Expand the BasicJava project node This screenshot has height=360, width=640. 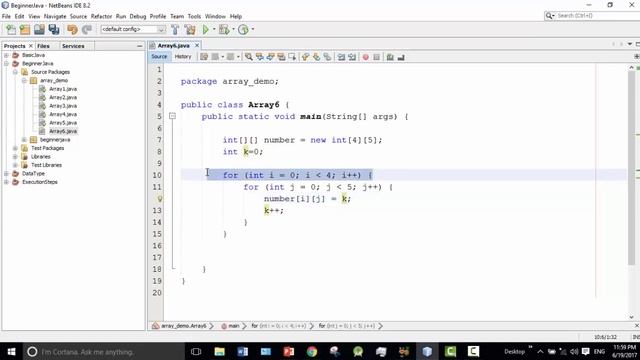6,55
